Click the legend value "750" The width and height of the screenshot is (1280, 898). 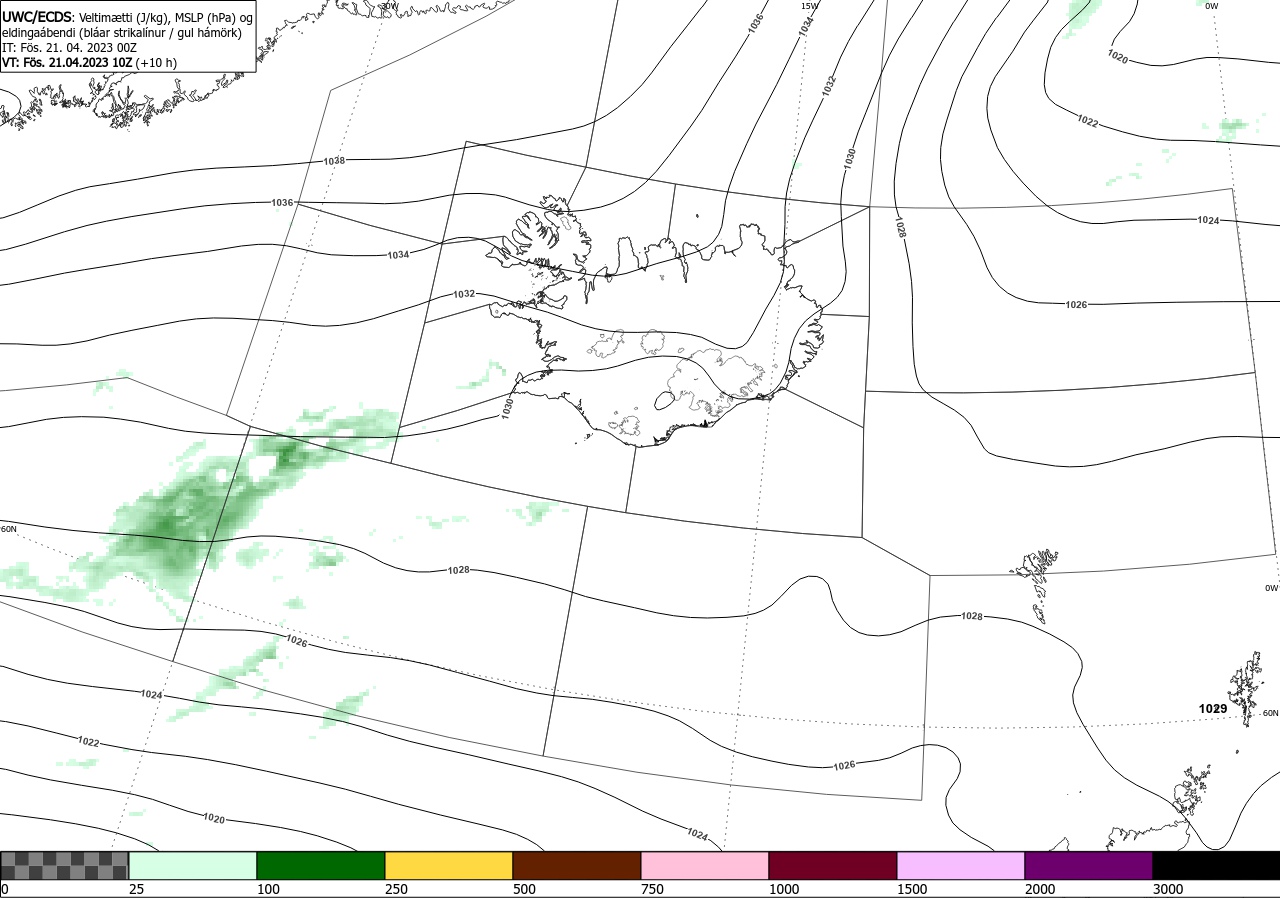pyautogui.click(x=652, y=889)
